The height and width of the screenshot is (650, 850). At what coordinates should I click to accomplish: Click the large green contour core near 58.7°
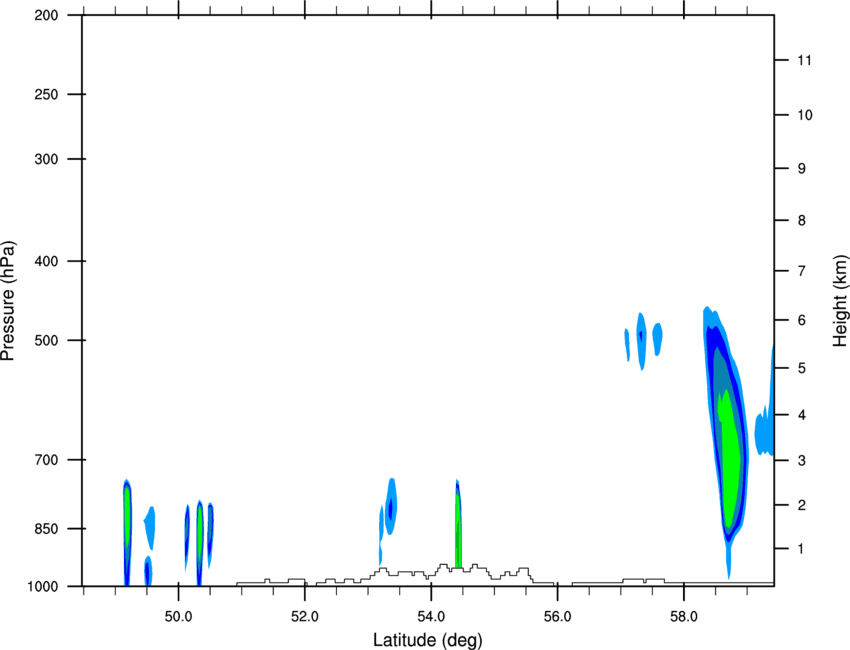[x=730, y=461]
